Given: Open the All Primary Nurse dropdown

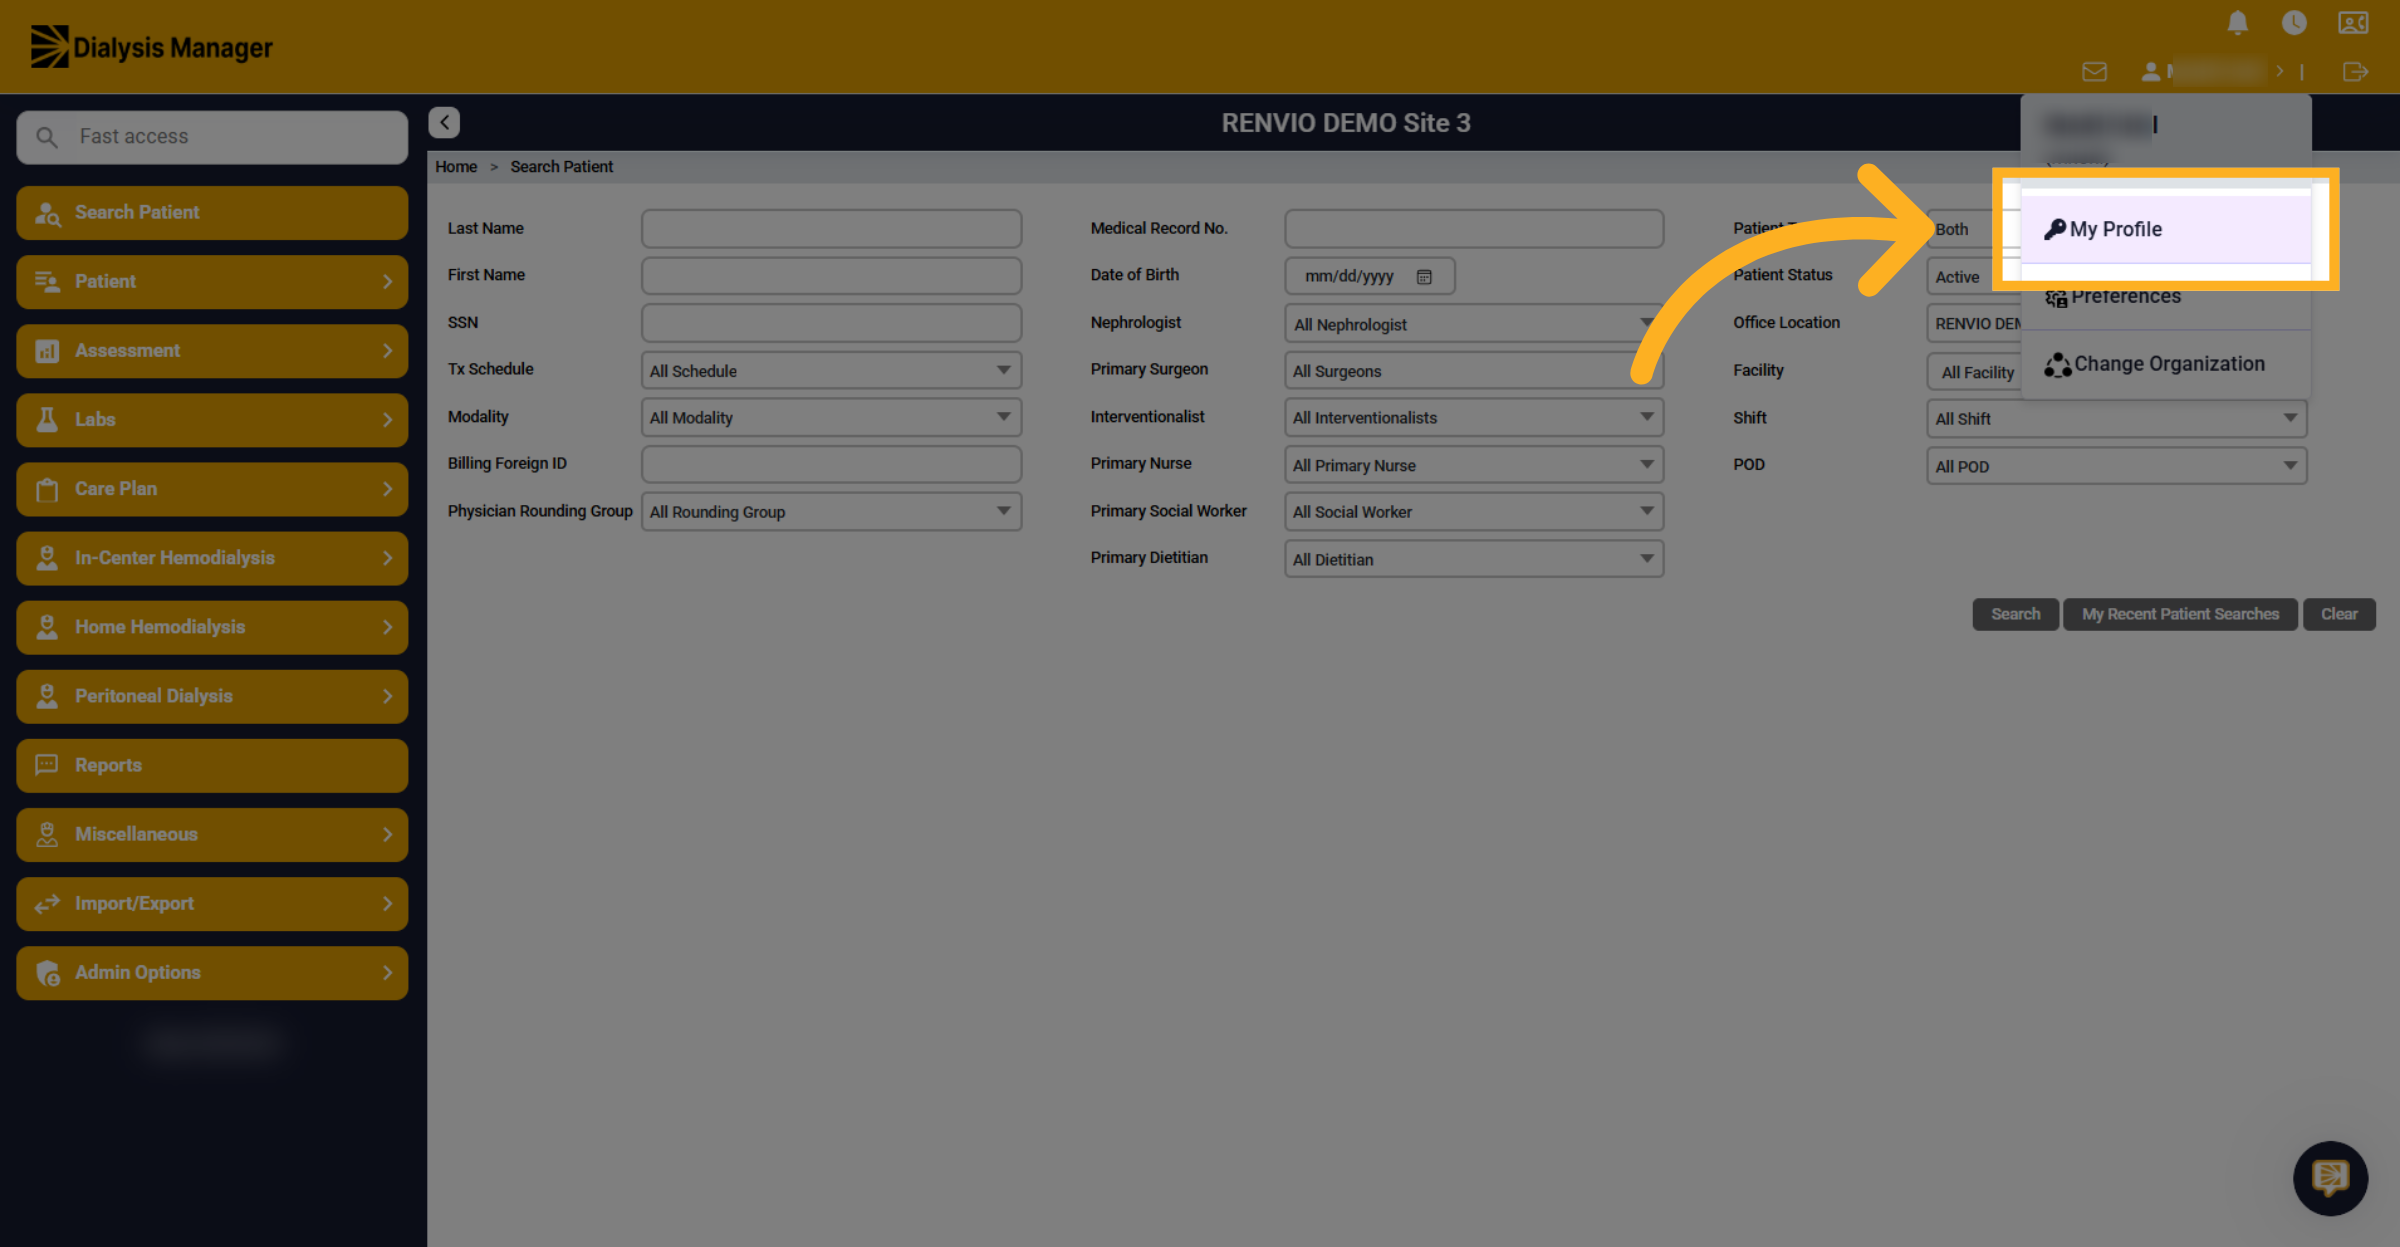Looking at the screenshot, I should click(1474, 464).
